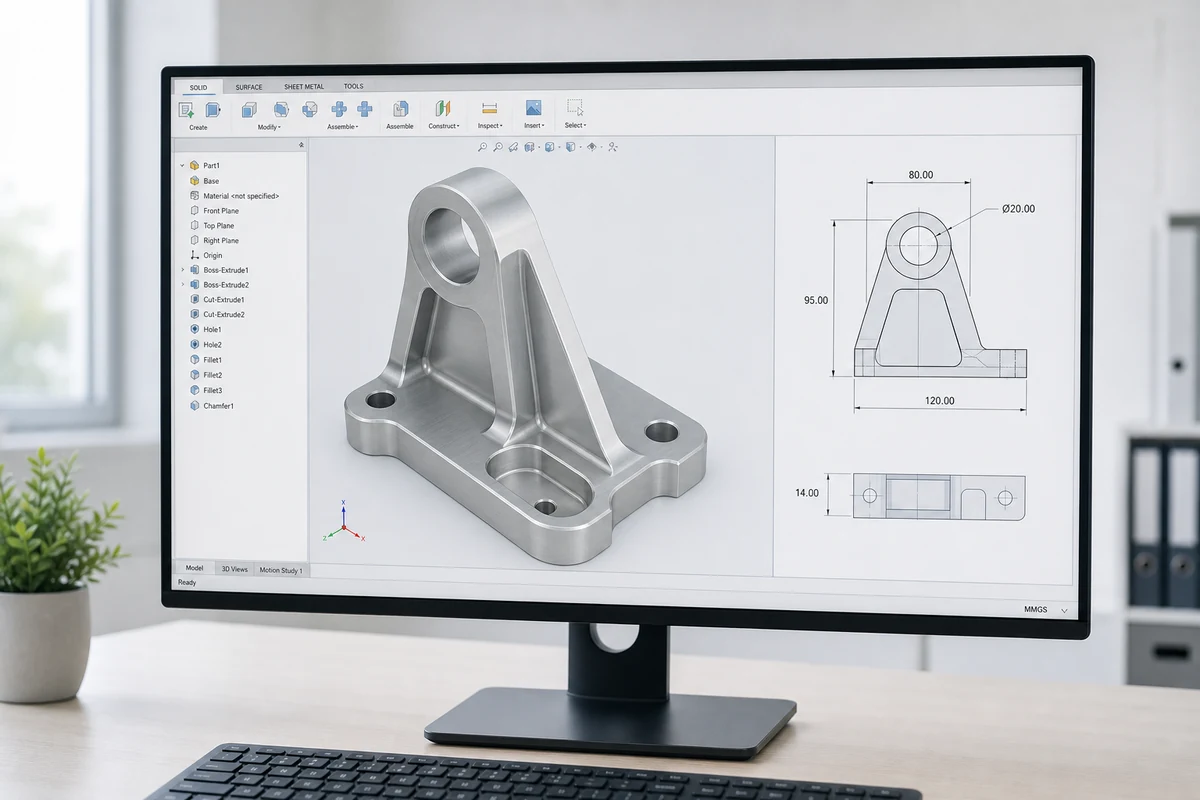The width and height of the screenshot is (1200, 800).
Task: Expand the Boss-Extrude1 node arrow
Action: pyautogui.click(x=182, y=270)
